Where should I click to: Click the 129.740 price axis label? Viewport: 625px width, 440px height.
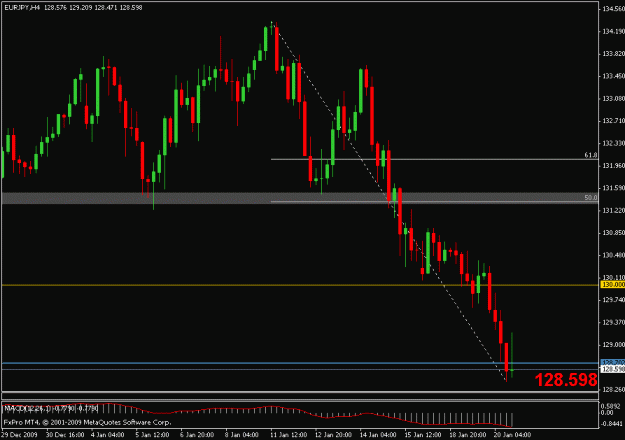click(613, 299)
